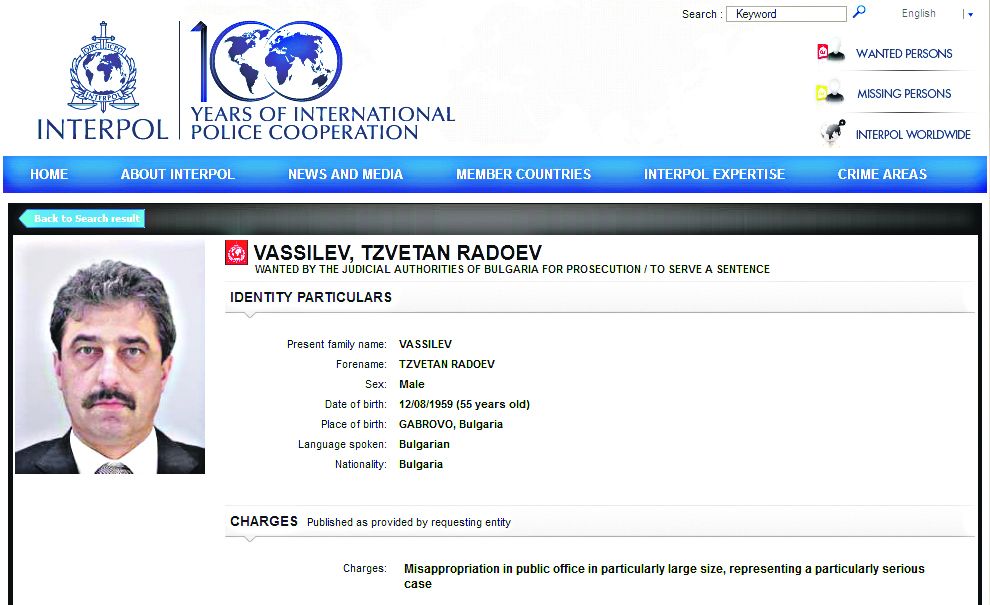
Task: Open MEMBER COUNTRIES in navigation bar
Action: click(523, 174)
